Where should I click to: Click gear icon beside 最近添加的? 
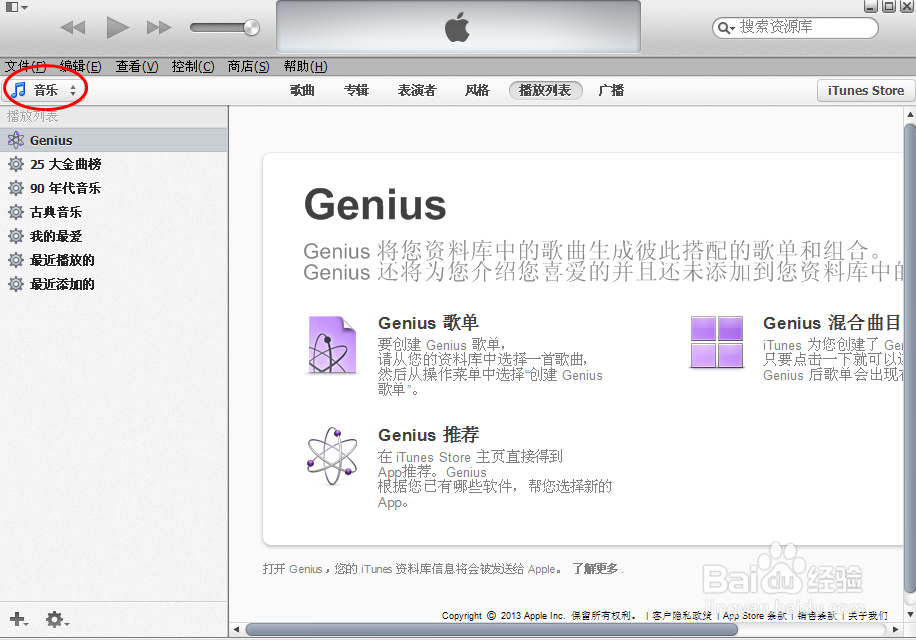(16, 284)
